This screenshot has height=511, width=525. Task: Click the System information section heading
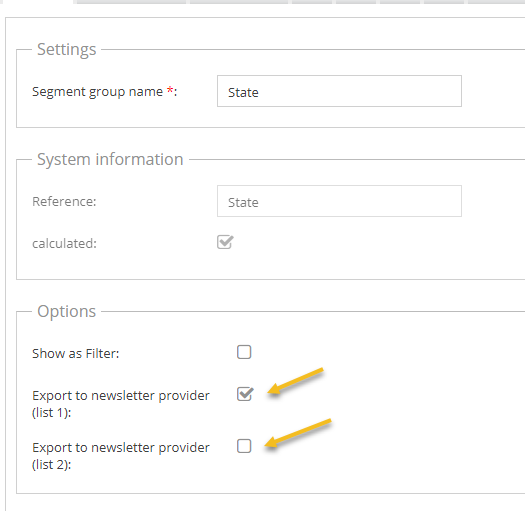[x=110, y=159]
